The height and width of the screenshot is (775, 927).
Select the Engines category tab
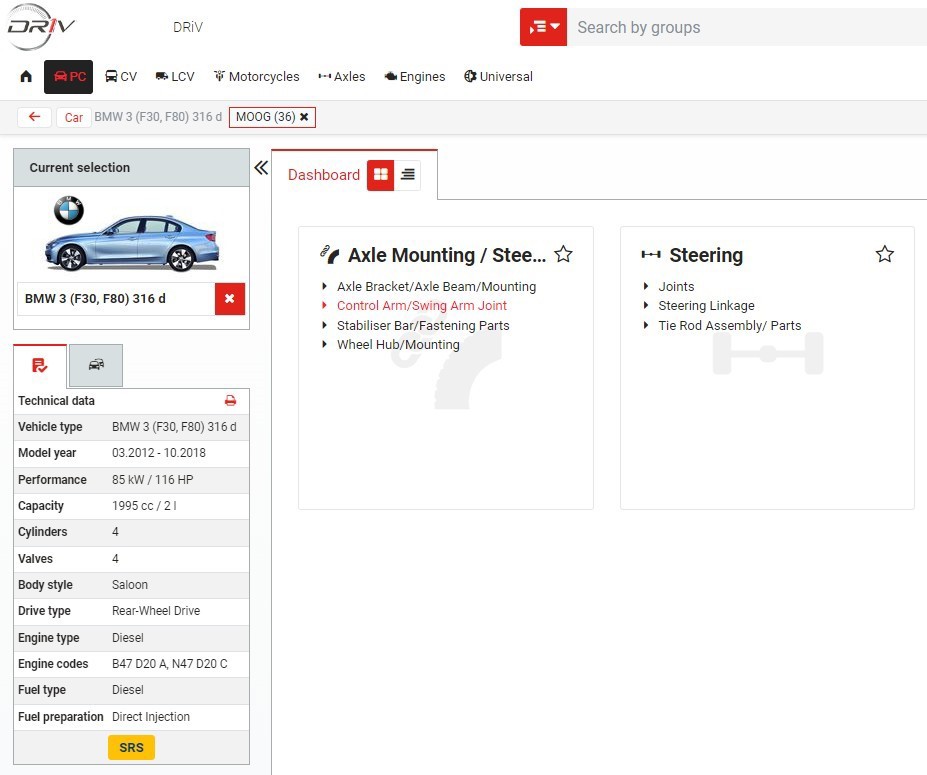pyautogui.click(x=414, y=77)
